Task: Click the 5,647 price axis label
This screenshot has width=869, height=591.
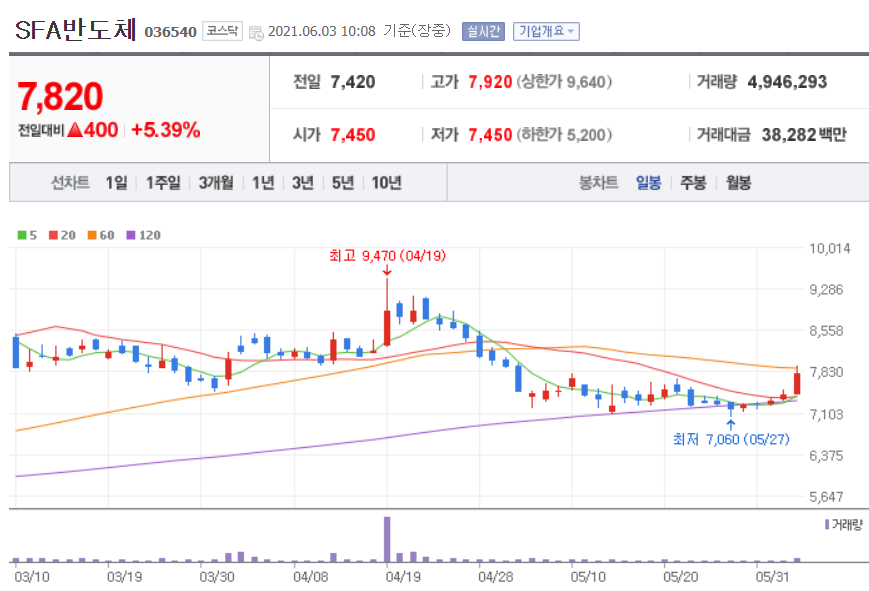Action: 826,497
